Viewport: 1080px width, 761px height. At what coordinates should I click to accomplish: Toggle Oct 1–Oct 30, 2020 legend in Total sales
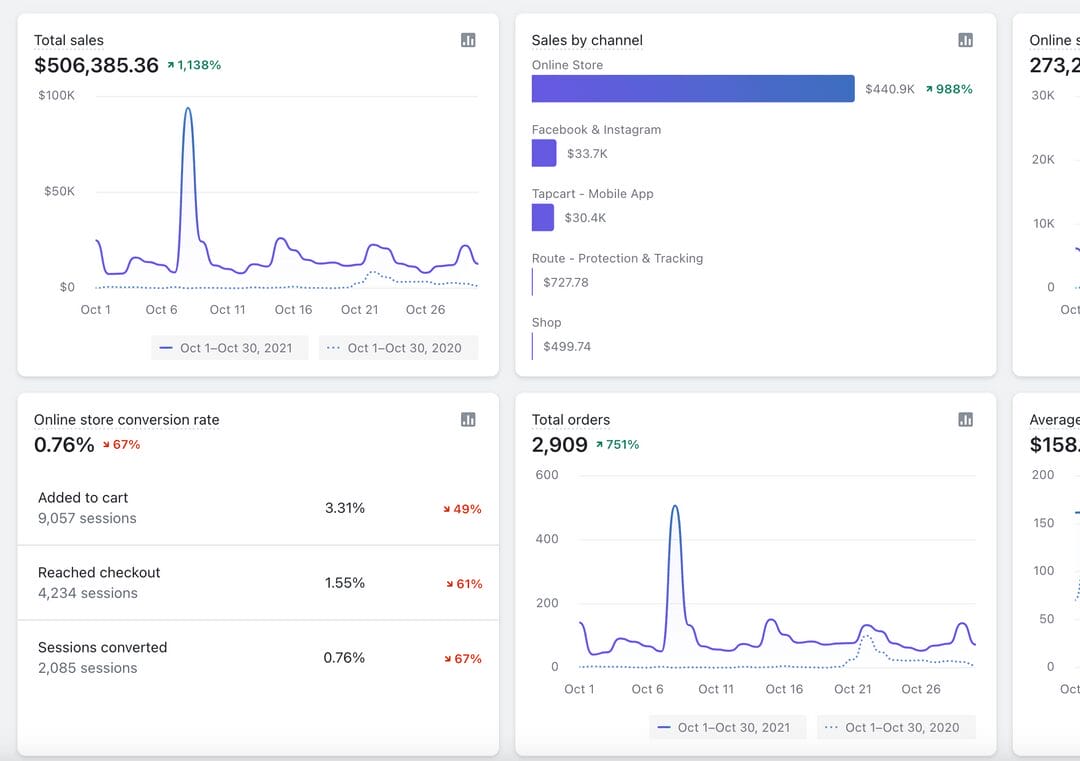click(x=398, y=348)
